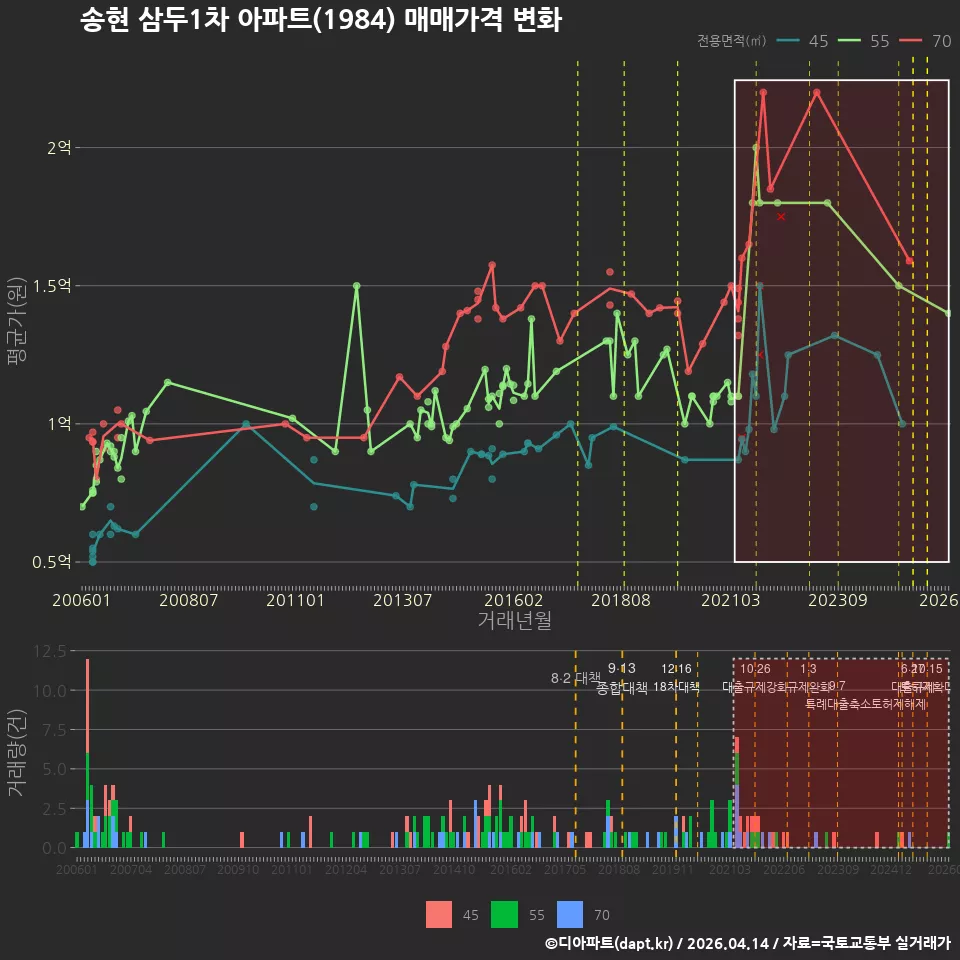The height and width of the screenshot is (960, 960).
Task: Click the tallest volume bar at 200601
Action: 88,753
